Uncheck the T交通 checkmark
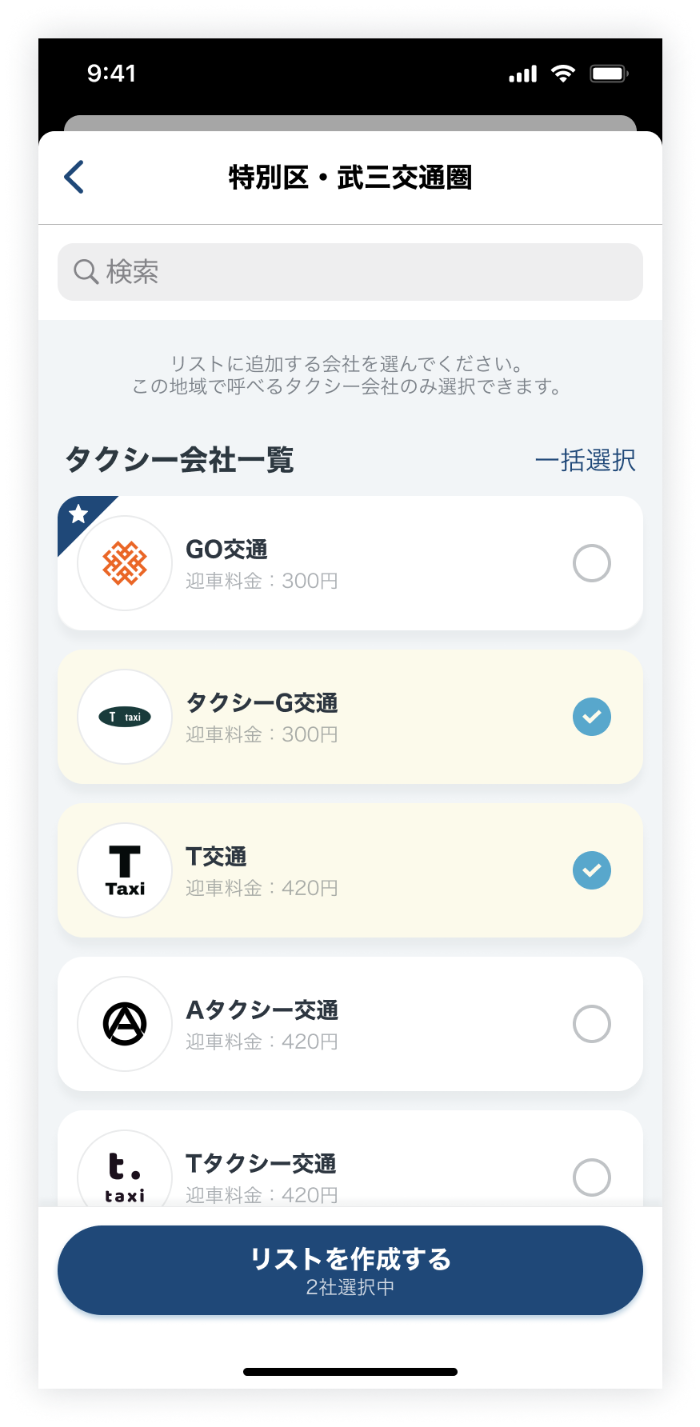 pyautogui.click(x=591, y=870)
